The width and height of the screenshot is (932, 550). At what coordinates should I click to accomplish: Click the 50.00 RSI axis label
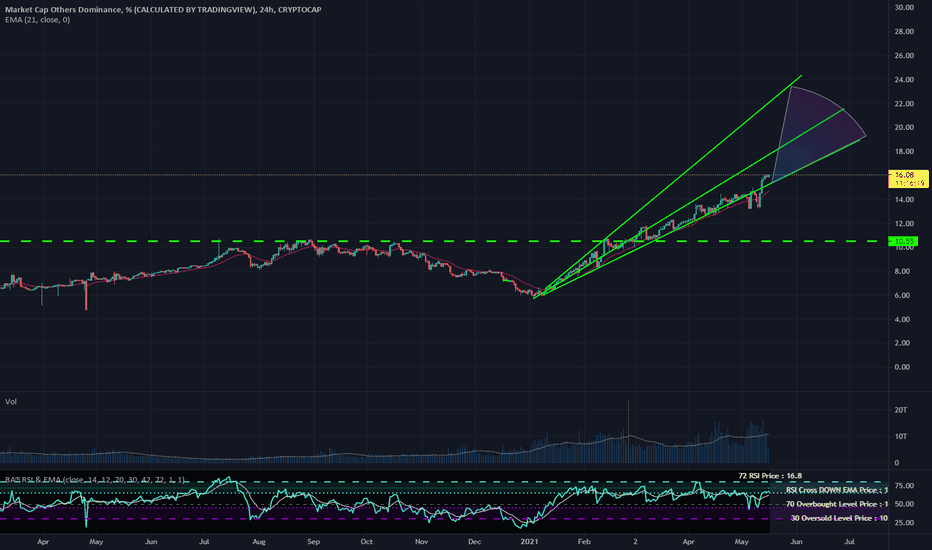904,504
